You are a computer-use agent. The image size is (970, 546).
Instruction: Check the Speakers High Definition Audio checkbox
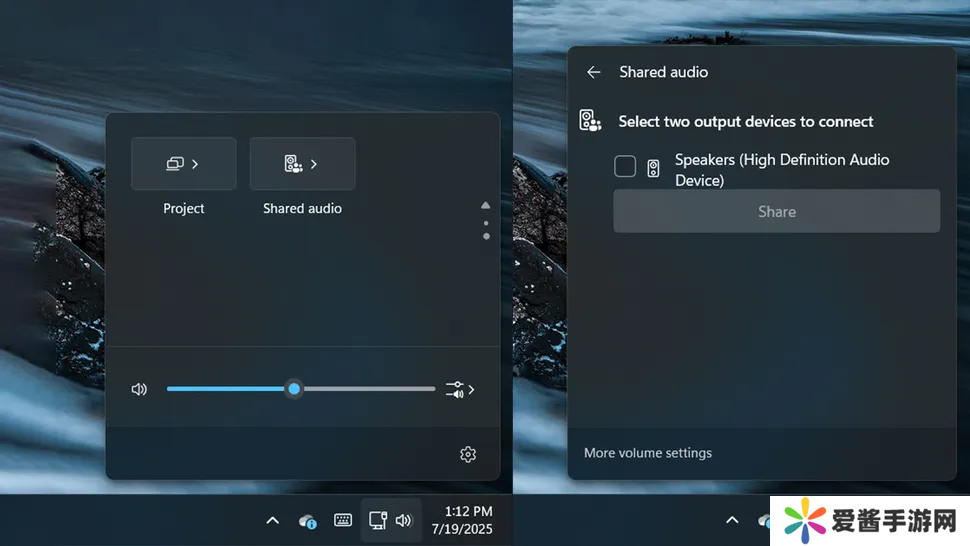tap(625, 166)
